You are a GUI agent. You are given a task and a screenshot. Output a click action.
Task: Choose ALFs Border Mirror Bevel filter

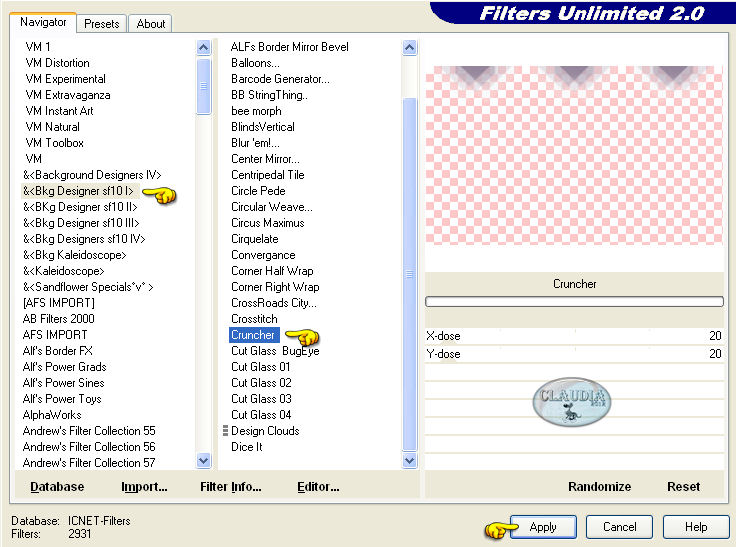pyautogui.click(x=290, y=47)
